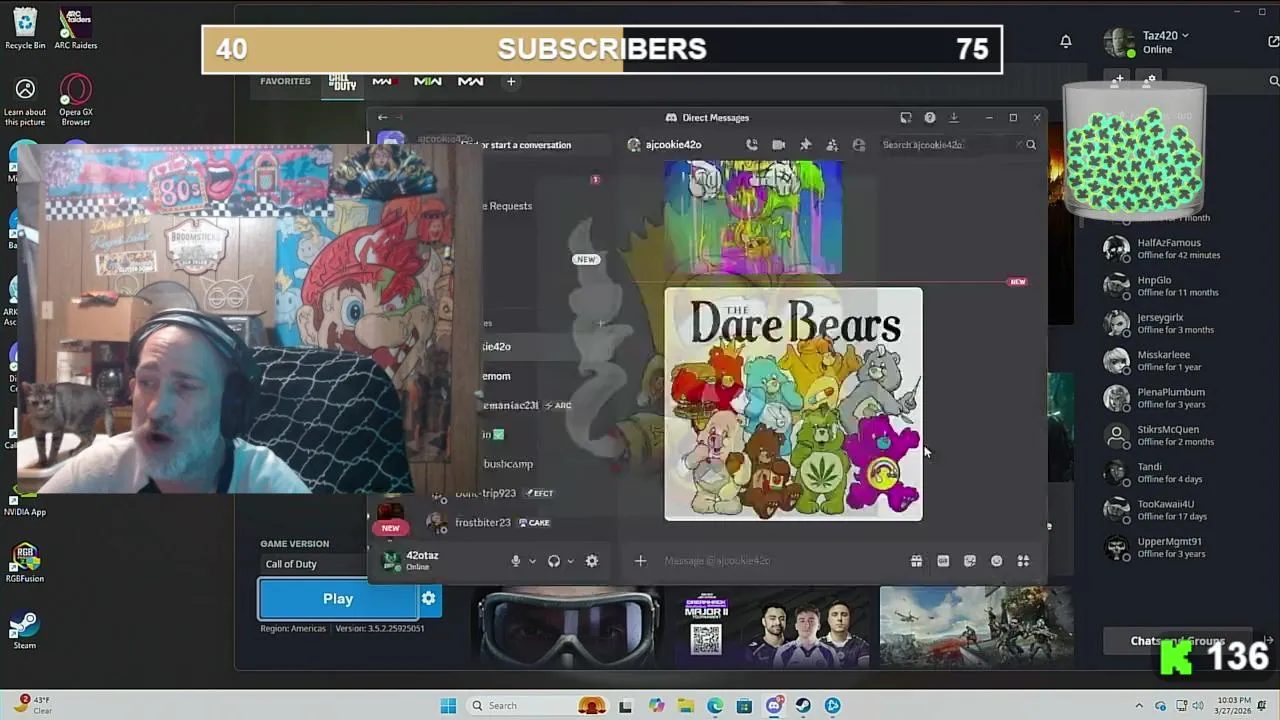Expand headphone output options arrow
Screen dimensions: 1280x720
pos(570,561)
